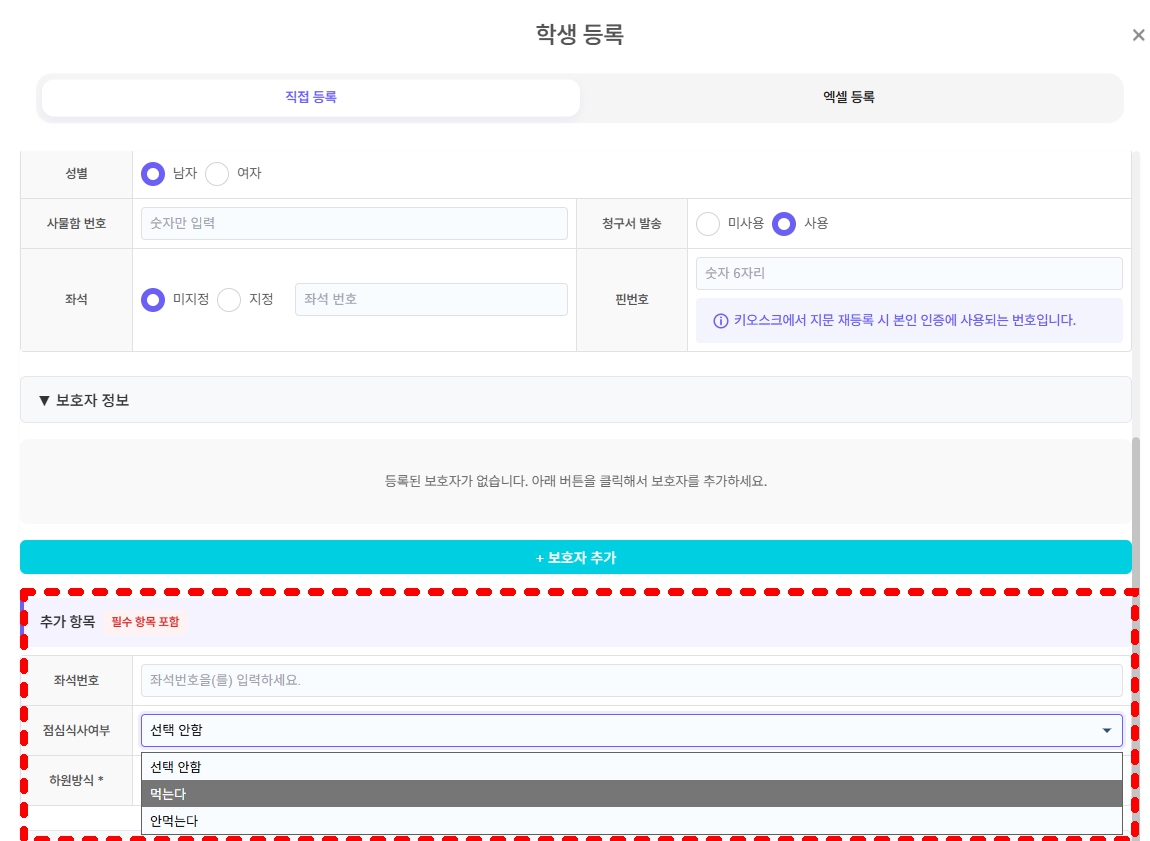Switch to the 직접 등록 tab
The image size is (1150, 841).
click(x=311, y=98)
